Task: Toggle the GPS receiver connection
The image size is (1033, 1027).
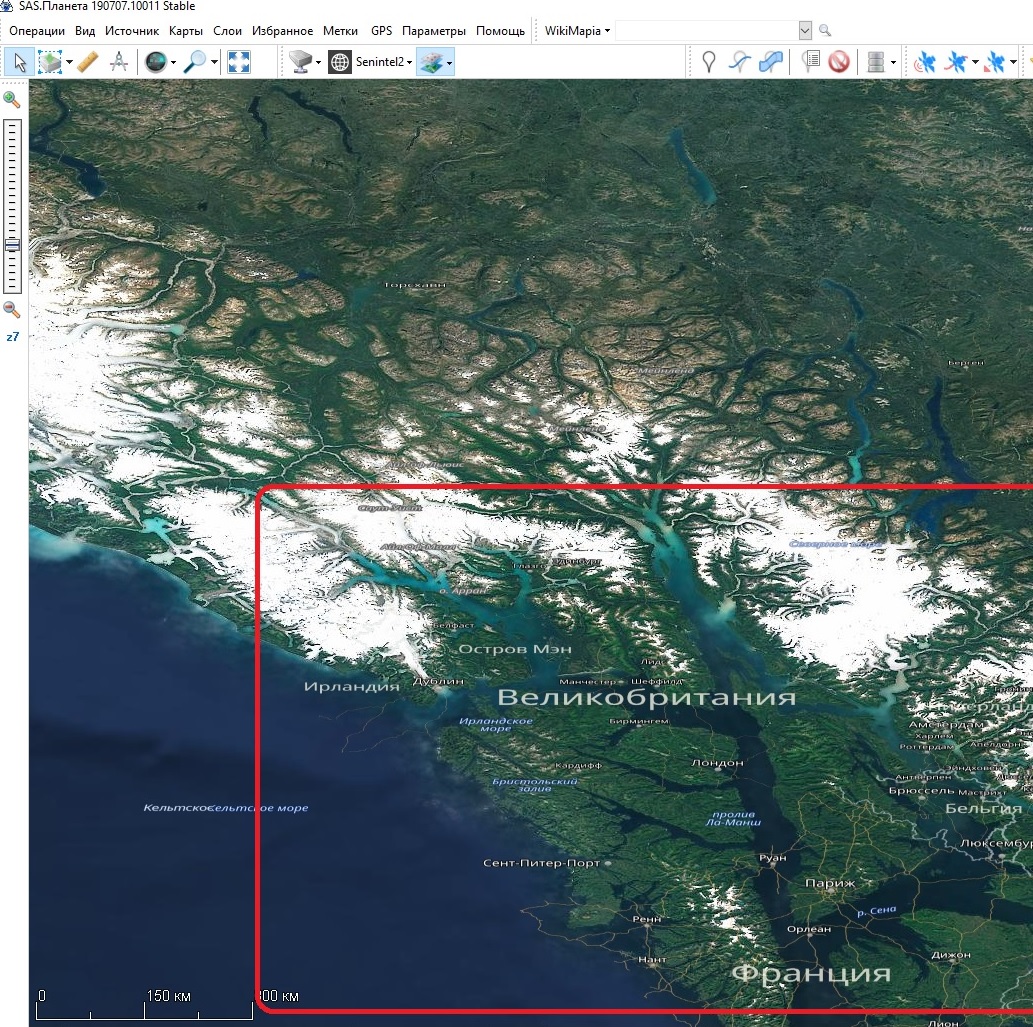Action: pos(923,62)
